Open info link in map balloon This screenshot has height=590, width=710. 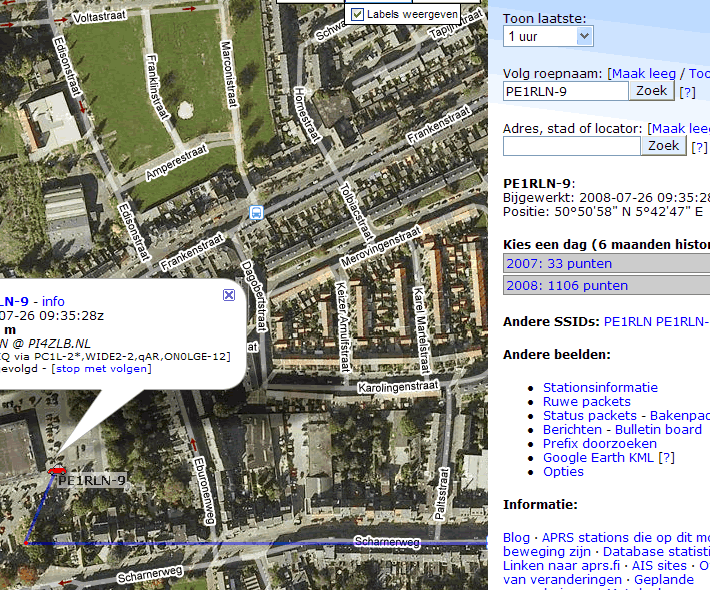pos(53,302)
